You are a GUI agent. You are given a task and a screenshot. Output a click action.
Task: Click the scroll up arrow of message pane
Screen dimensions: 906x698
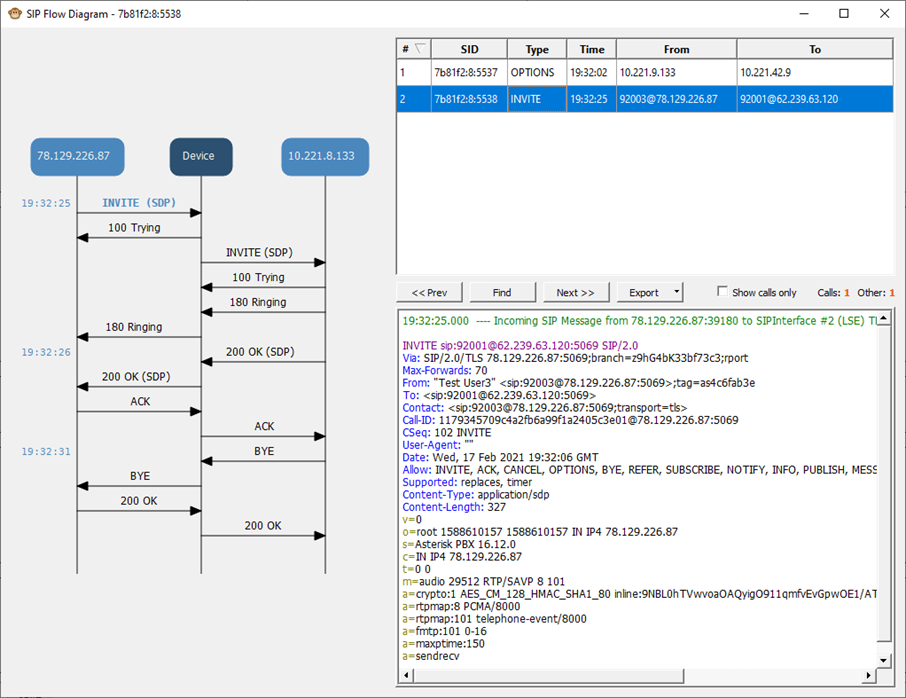[x=883, y=318]
